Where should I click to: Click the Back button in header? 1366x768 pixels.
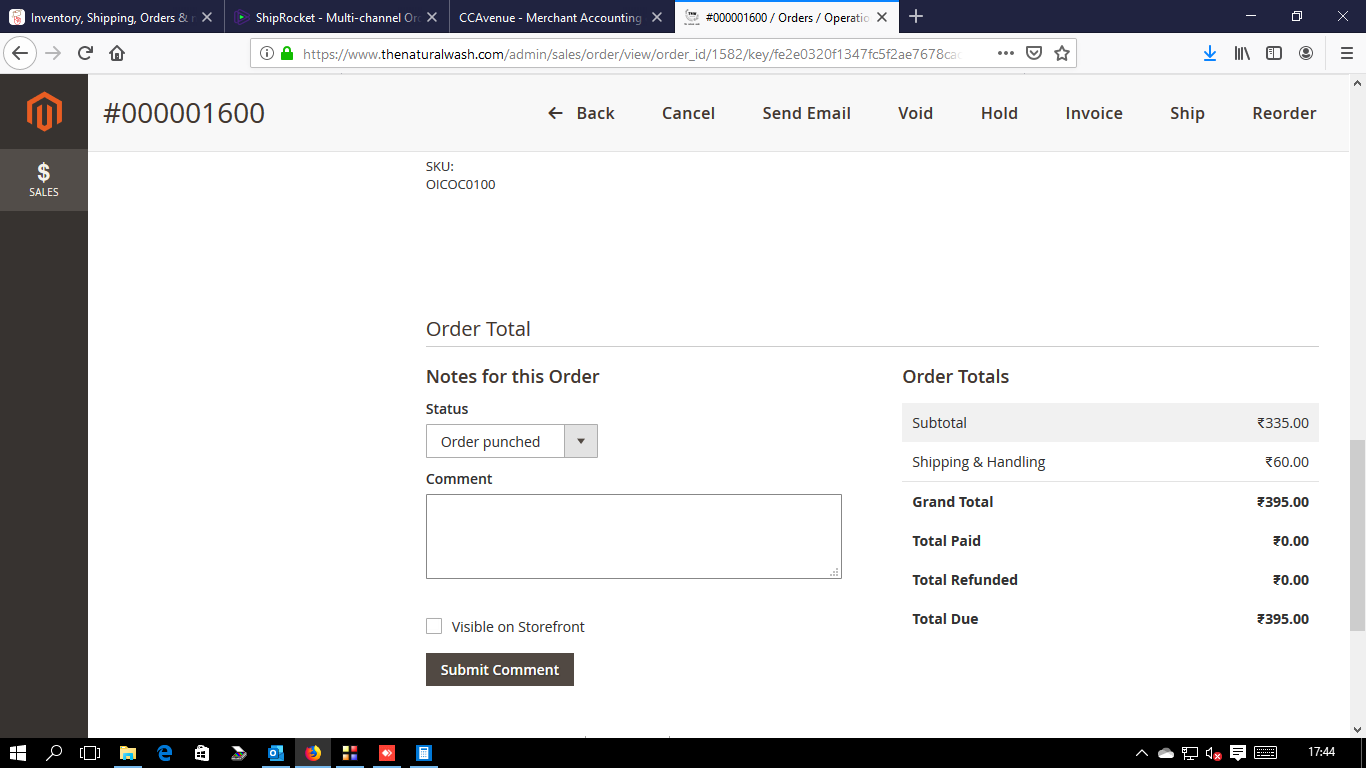(x=581, y=113)
